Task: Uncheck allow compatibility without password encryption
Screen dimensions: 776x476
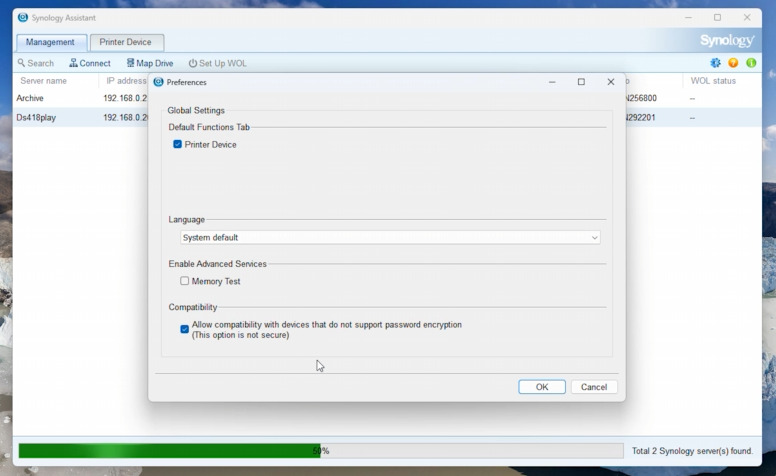Action: tap(185, 329)
